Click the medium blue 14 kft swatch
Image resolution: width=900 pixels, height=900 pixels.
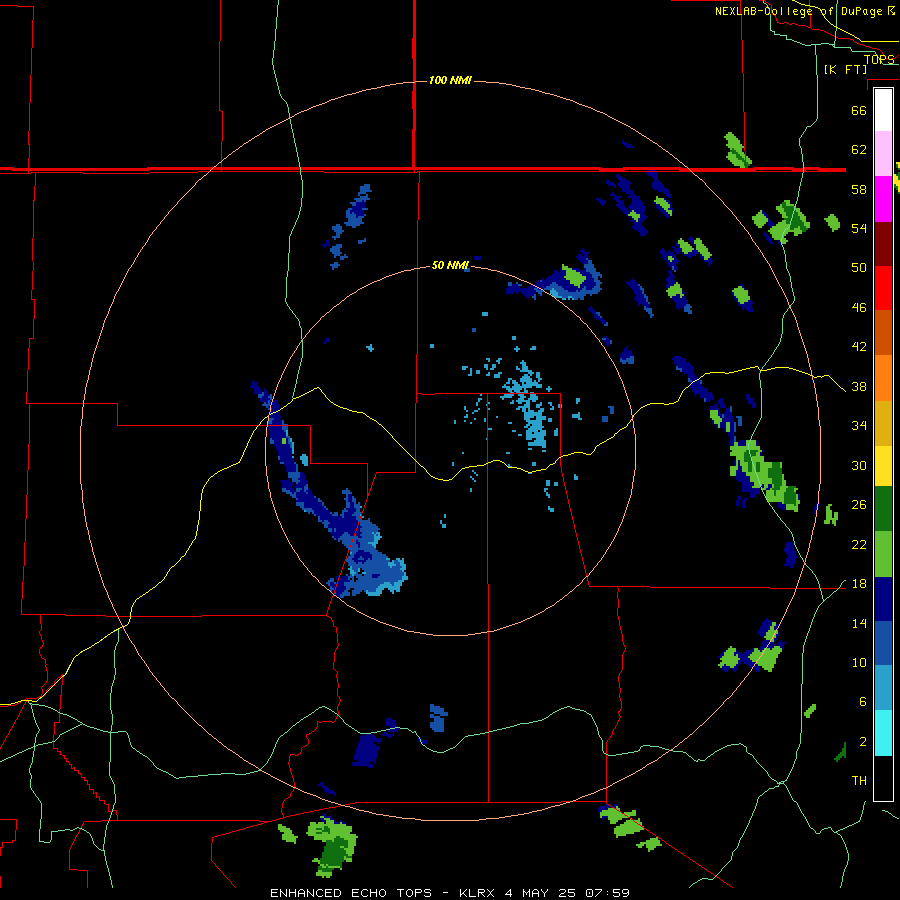pyautogui.click(x=883, y=643)
